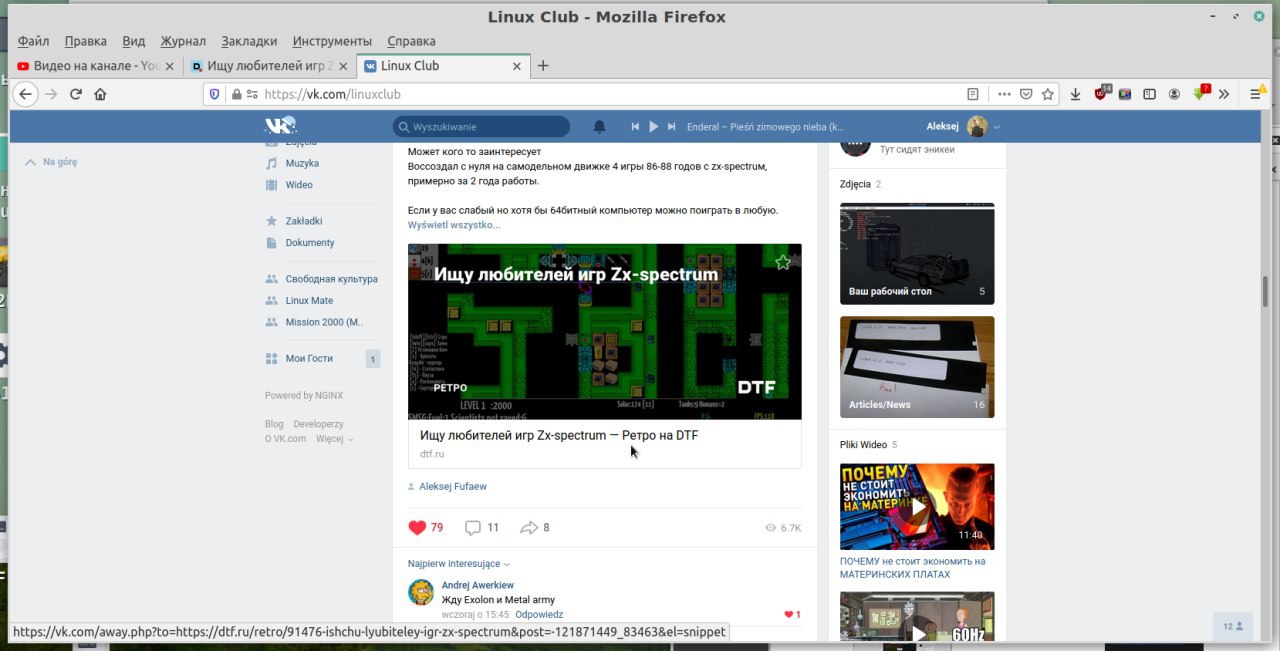1280x651 pixels.
Task: Open the Правка menu
Action: point(86,41)
